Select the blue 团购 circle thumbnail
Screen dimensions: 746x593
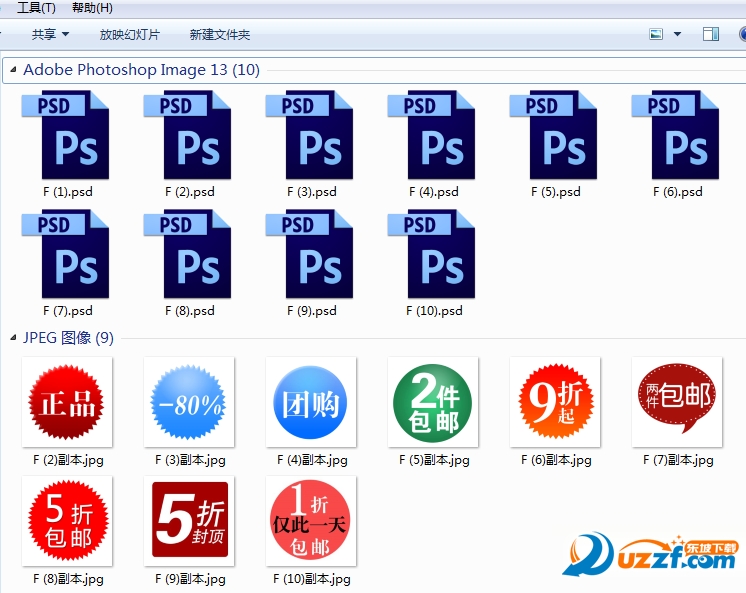tap(311, 402)
